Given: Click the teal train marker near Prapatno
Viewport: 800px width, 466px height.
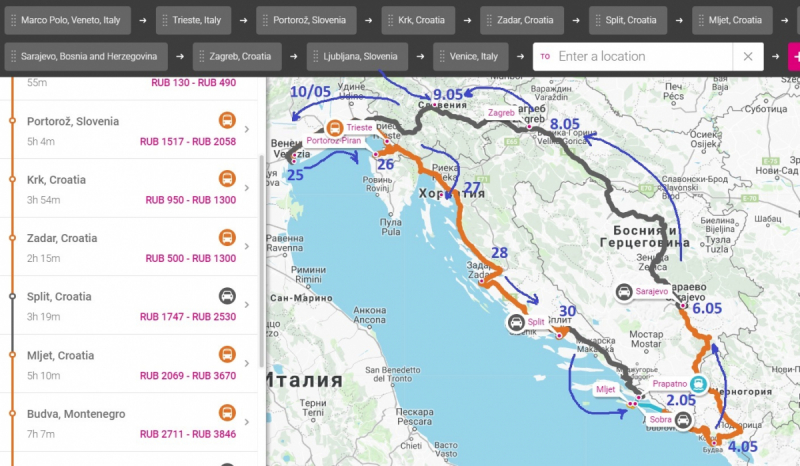Looking at the screenshot, I should point(701,383).
